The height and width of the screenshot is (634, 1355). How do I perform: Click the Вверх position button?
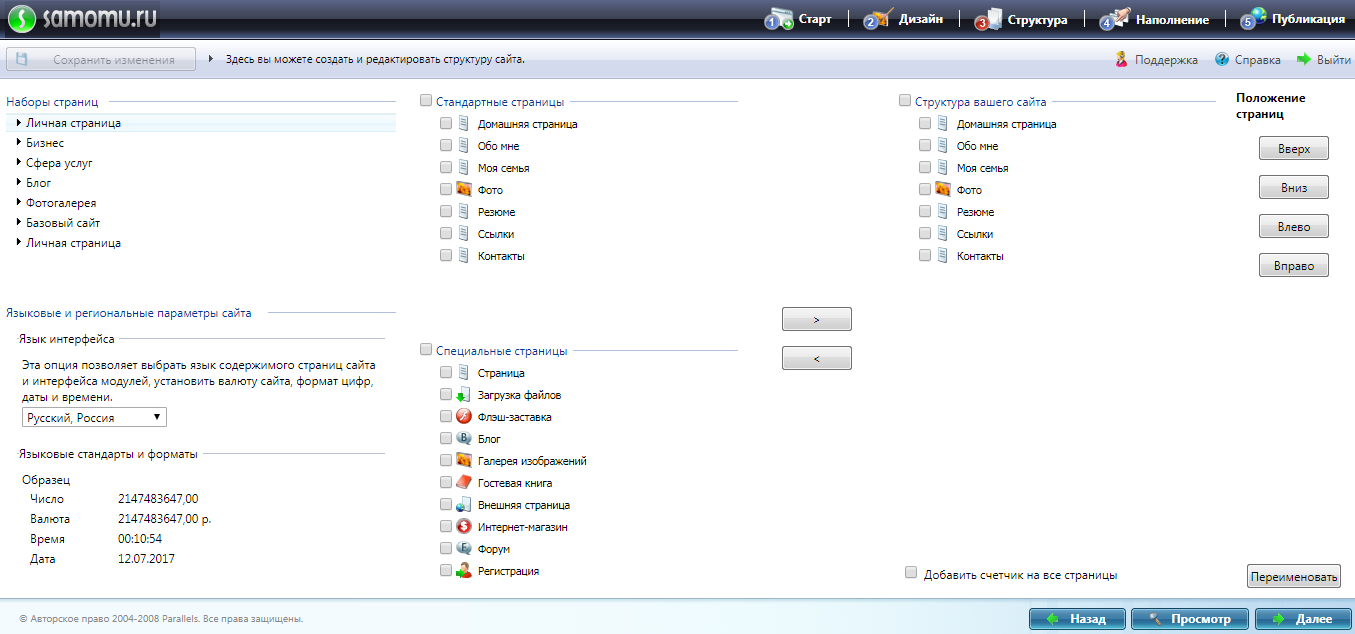click(x=1293, y=148)
